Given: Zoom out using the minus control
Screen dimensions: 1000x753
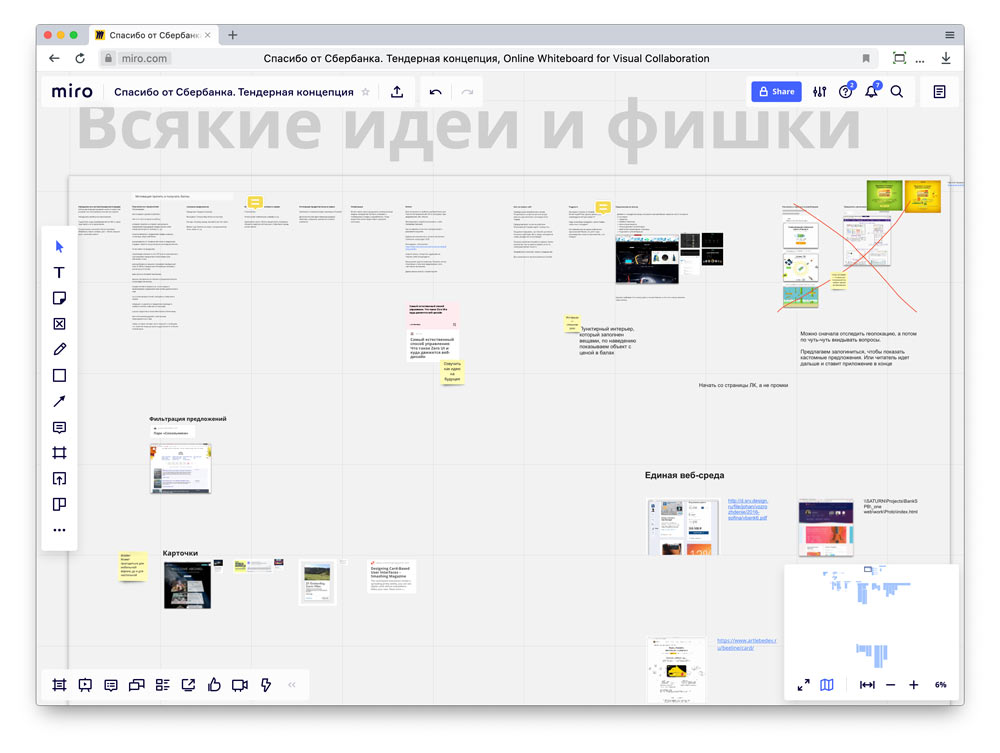Looking at the screenshot, I should point(890,685).
